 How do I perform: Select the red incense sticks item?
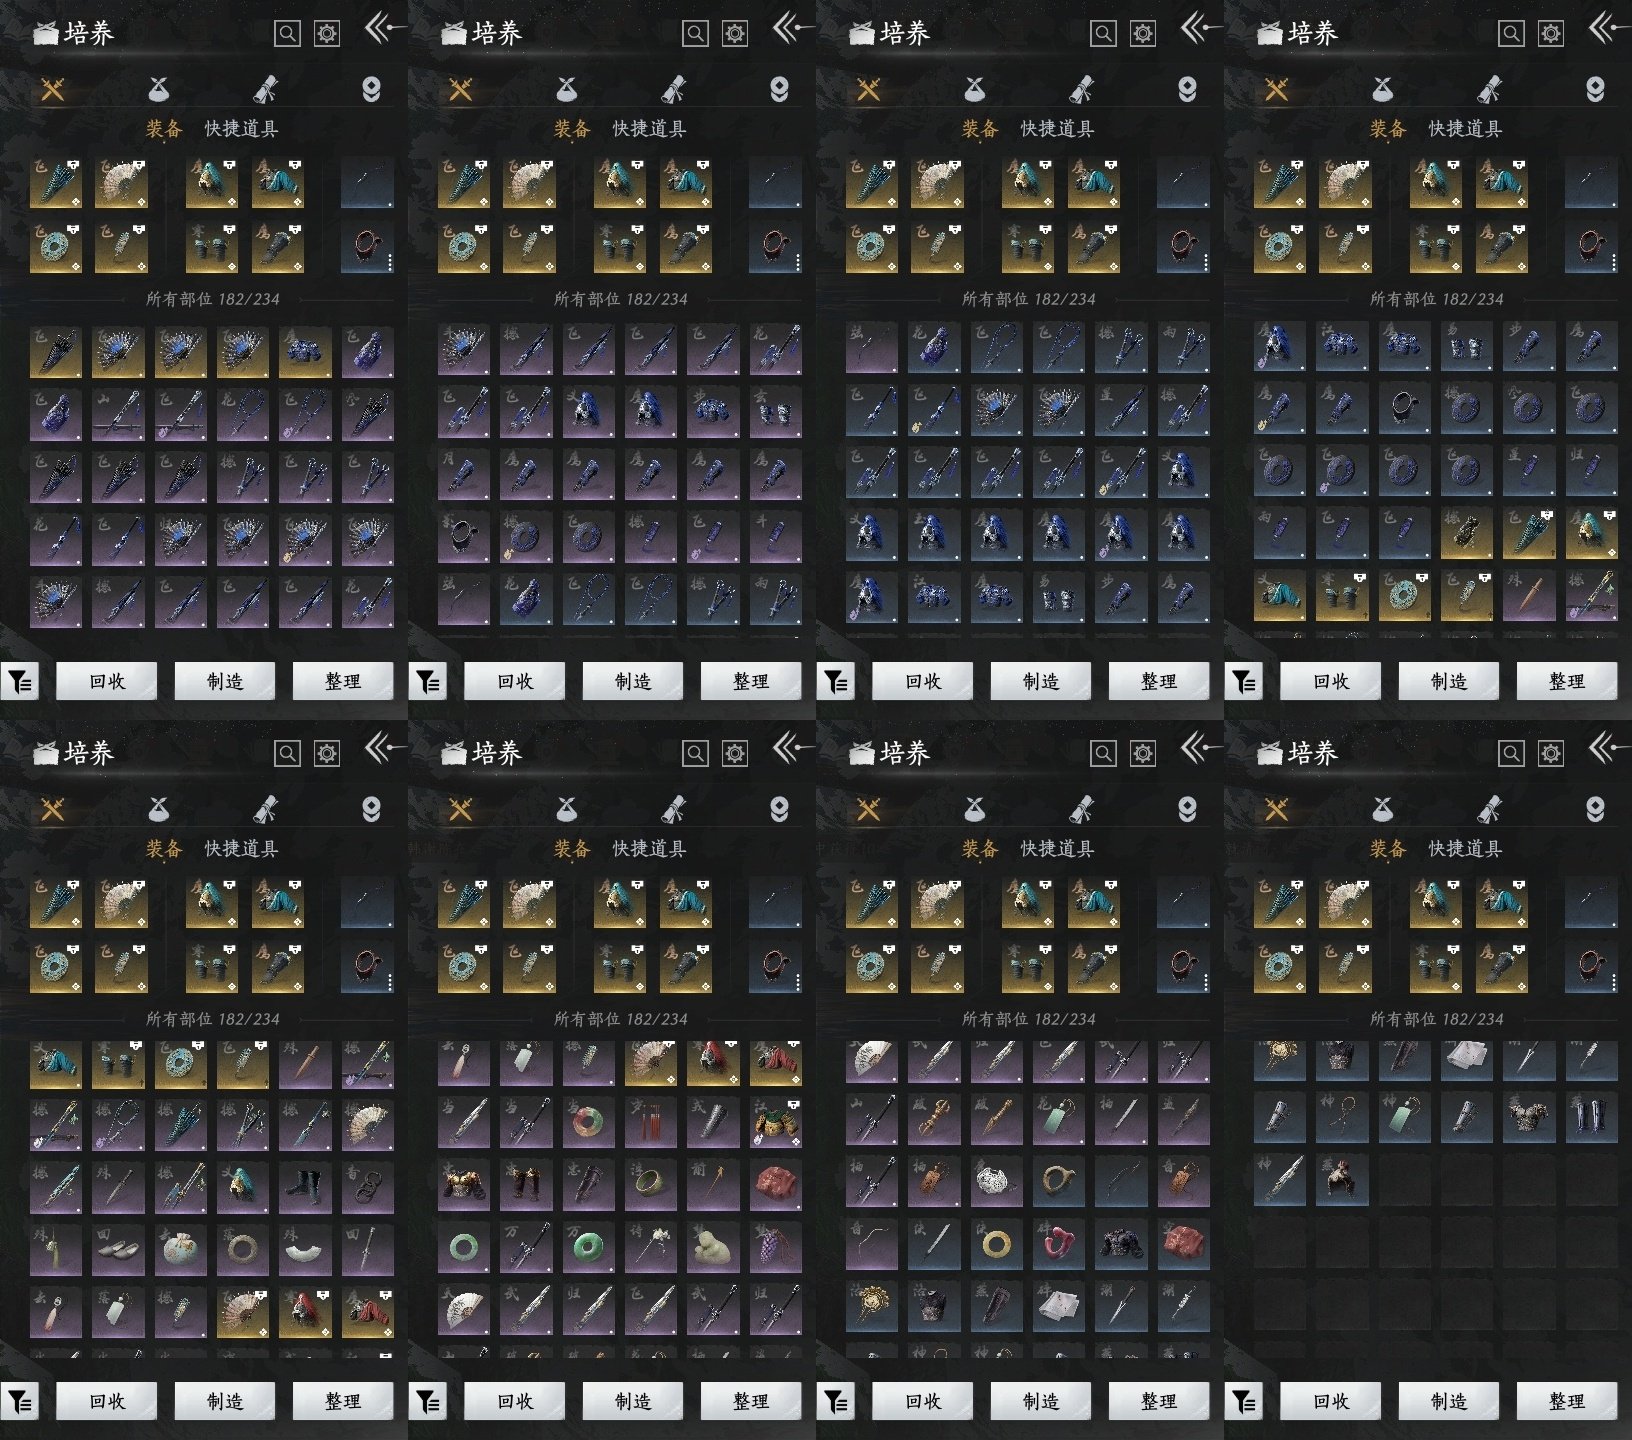[x=651, y=1122]
